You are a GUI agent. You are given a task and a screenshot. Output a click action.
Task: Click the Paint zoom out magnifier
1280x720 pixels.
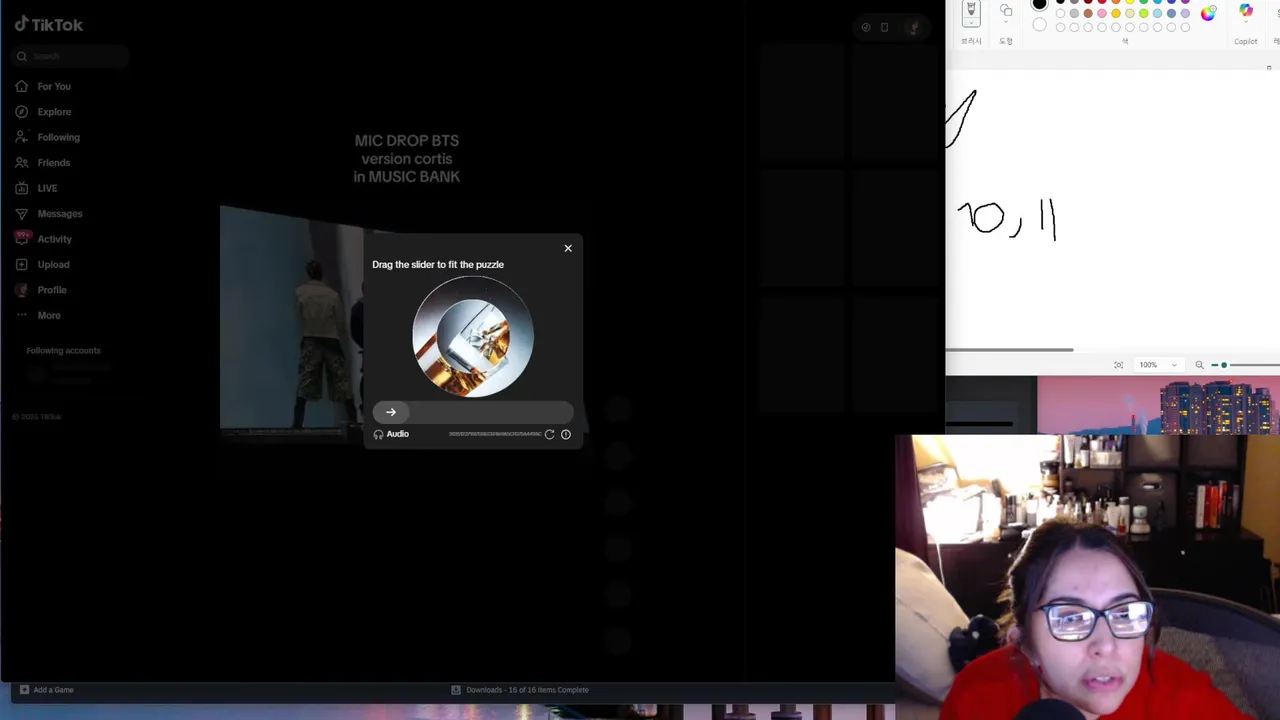tap(1199, 365)
